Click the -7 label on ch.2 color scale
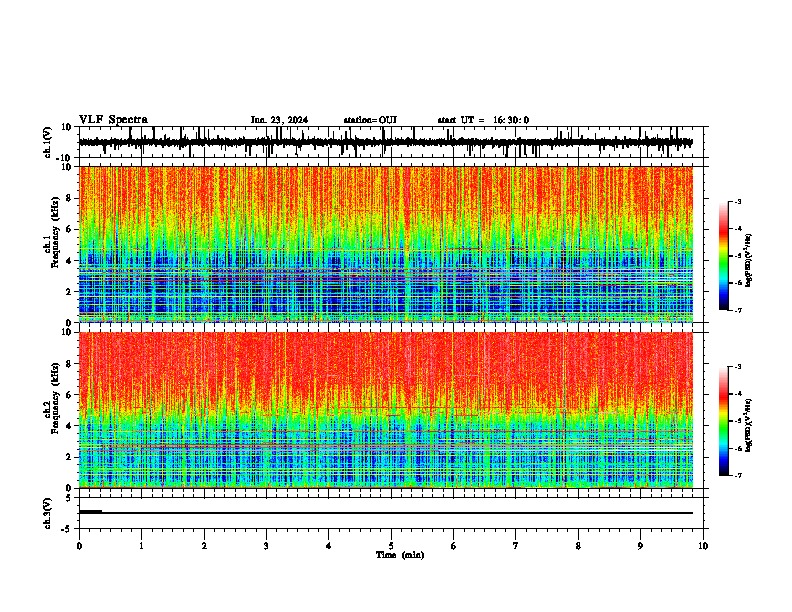Screen dimensions: 792x612 [737, 475]
